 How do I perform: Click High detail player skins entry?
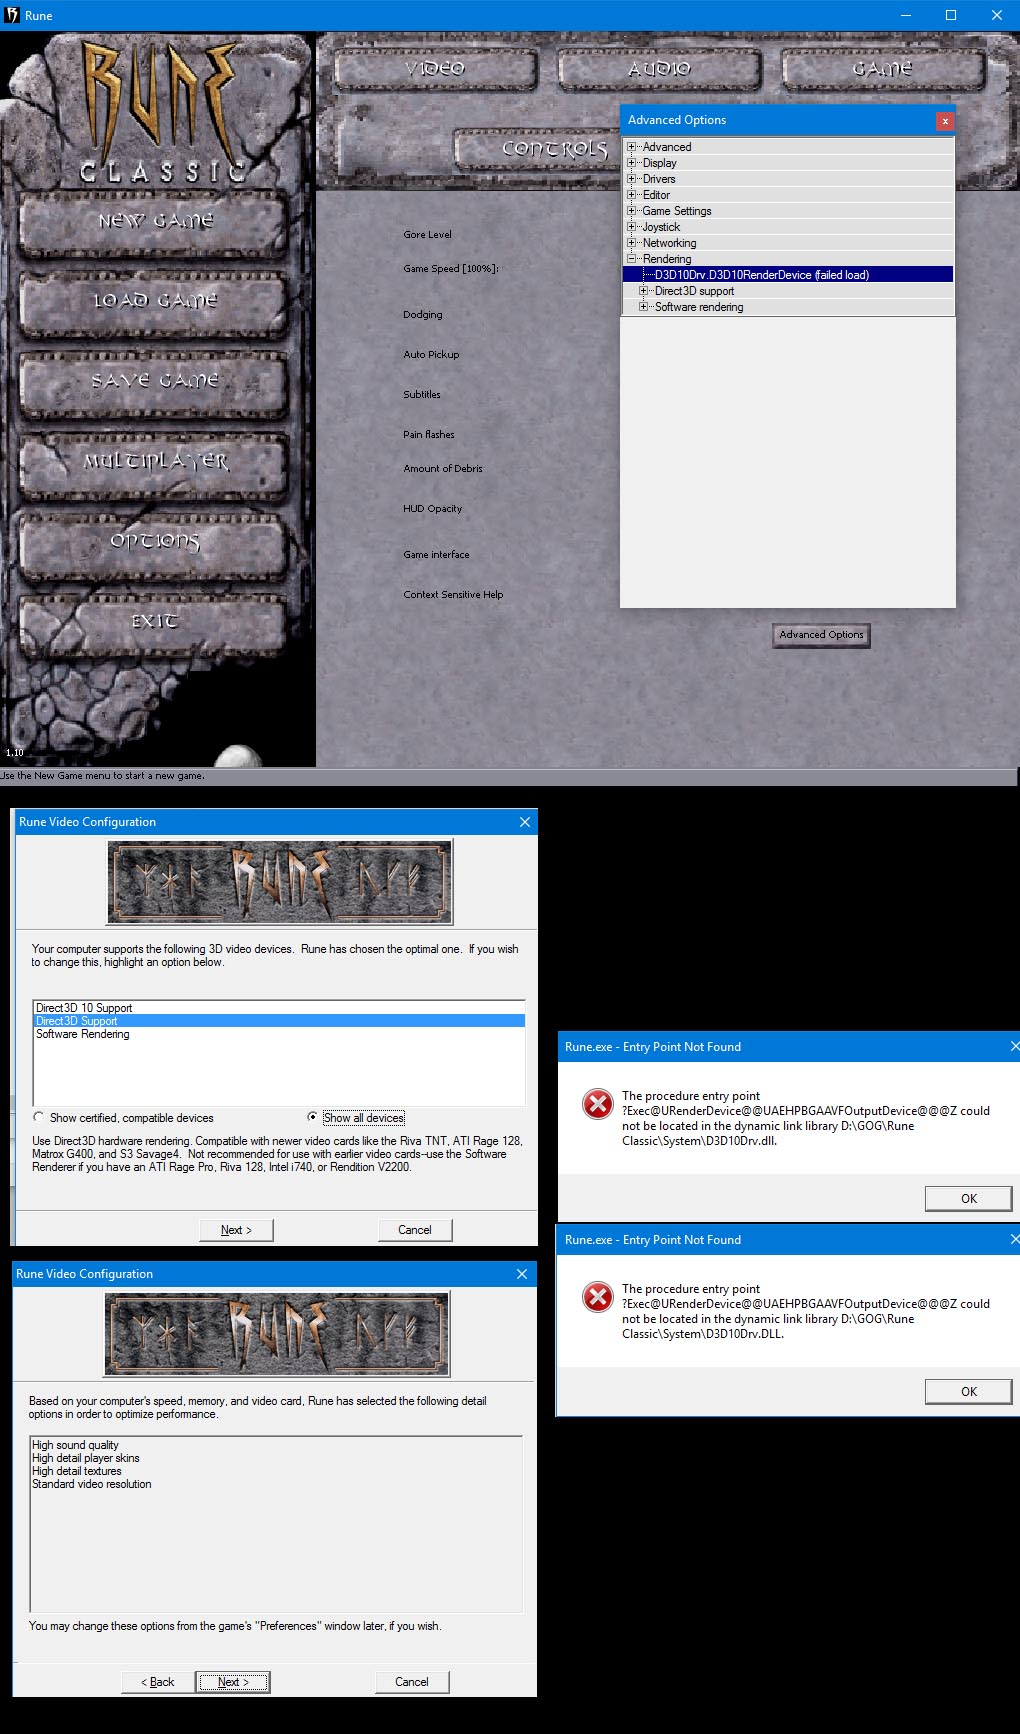point(86,1458)
